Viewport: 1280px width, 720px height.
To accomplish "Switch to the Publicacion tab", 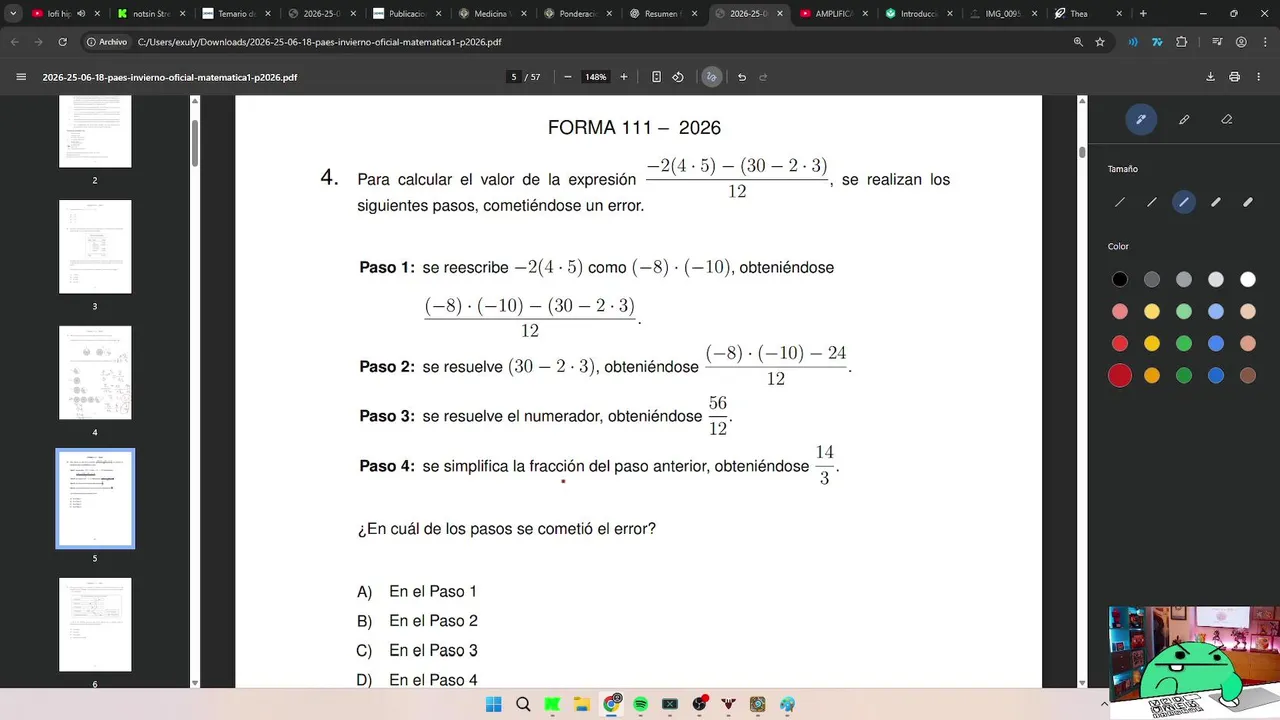I will pos(406,14).
